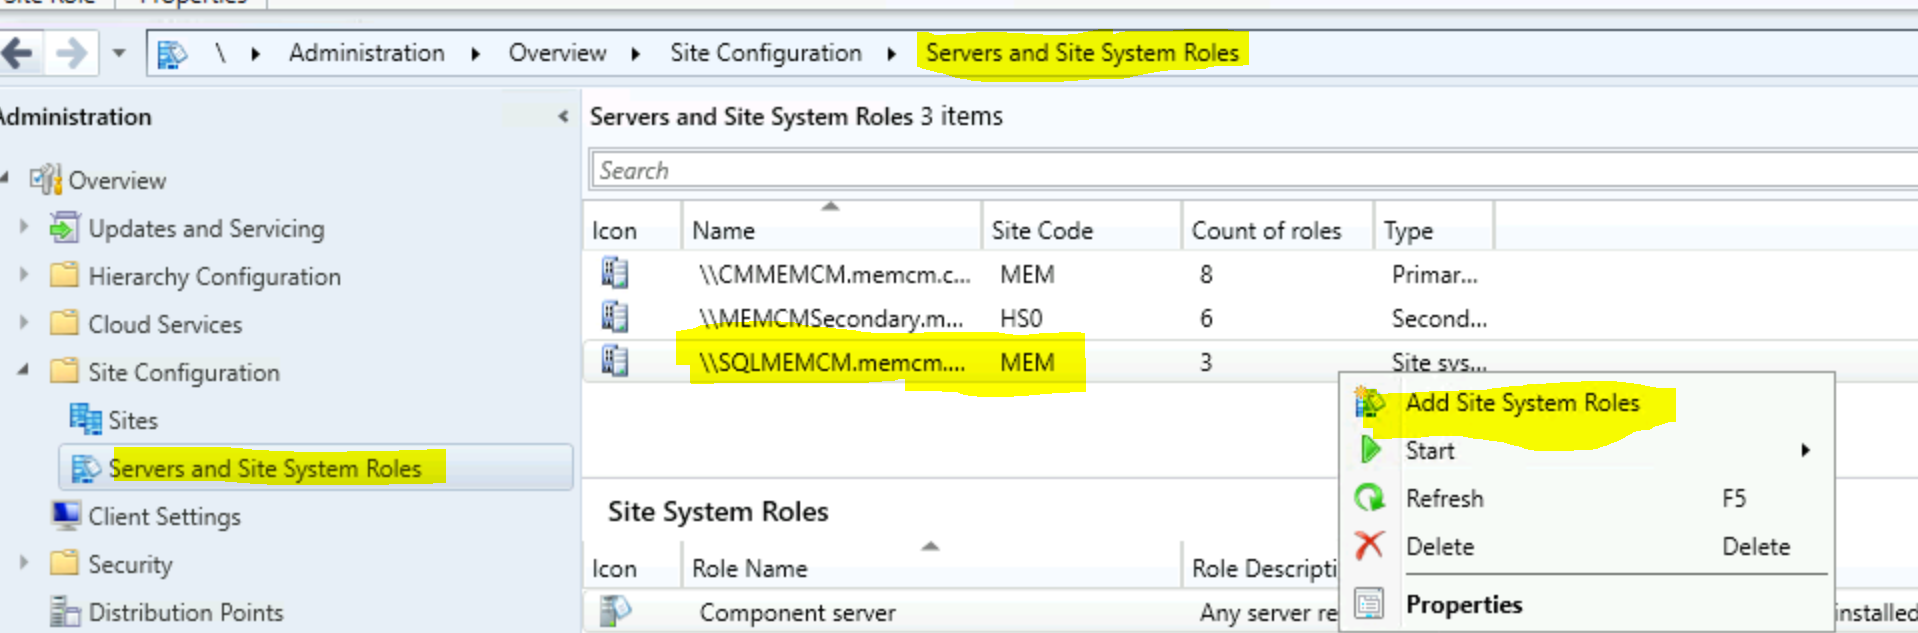Click Servers and Site System Roles tree icon

(x=86, y=468)
